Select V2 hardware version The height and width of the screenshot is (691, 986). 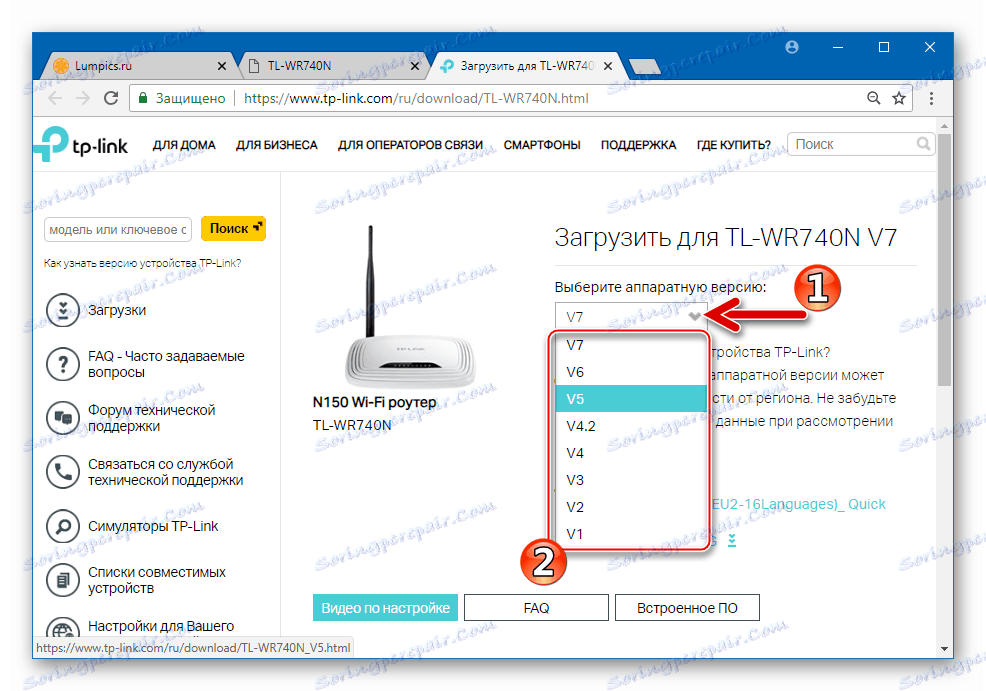click(631, 507)
